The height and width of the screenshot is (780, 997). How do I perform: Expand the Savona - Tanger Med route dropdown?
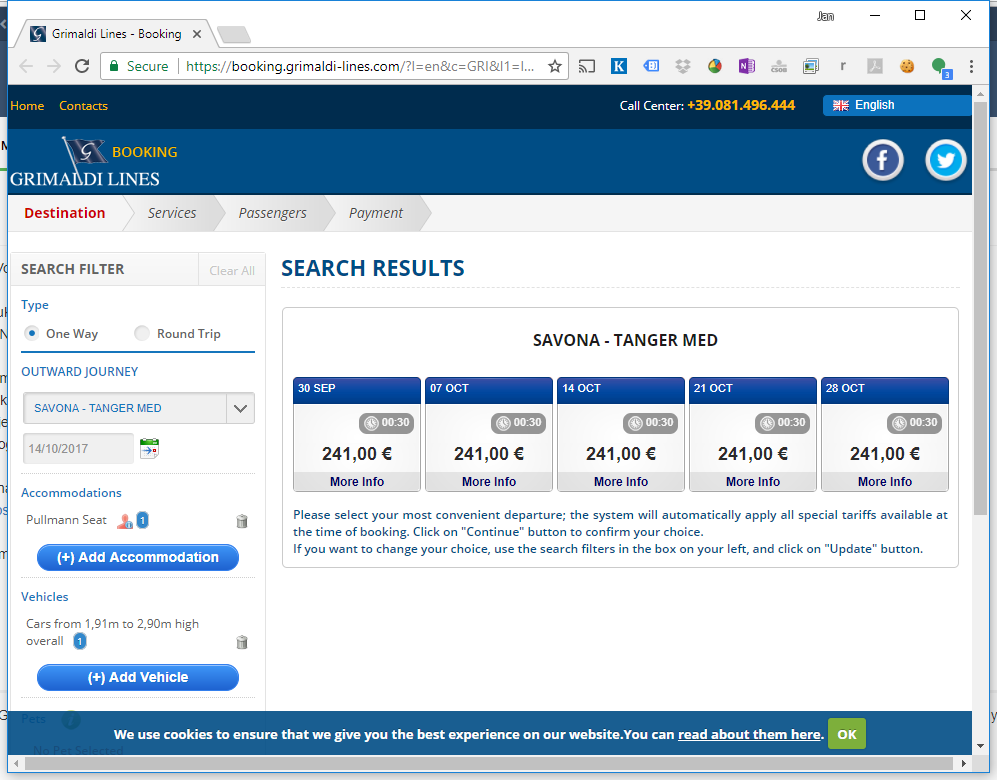click(240, 408)
